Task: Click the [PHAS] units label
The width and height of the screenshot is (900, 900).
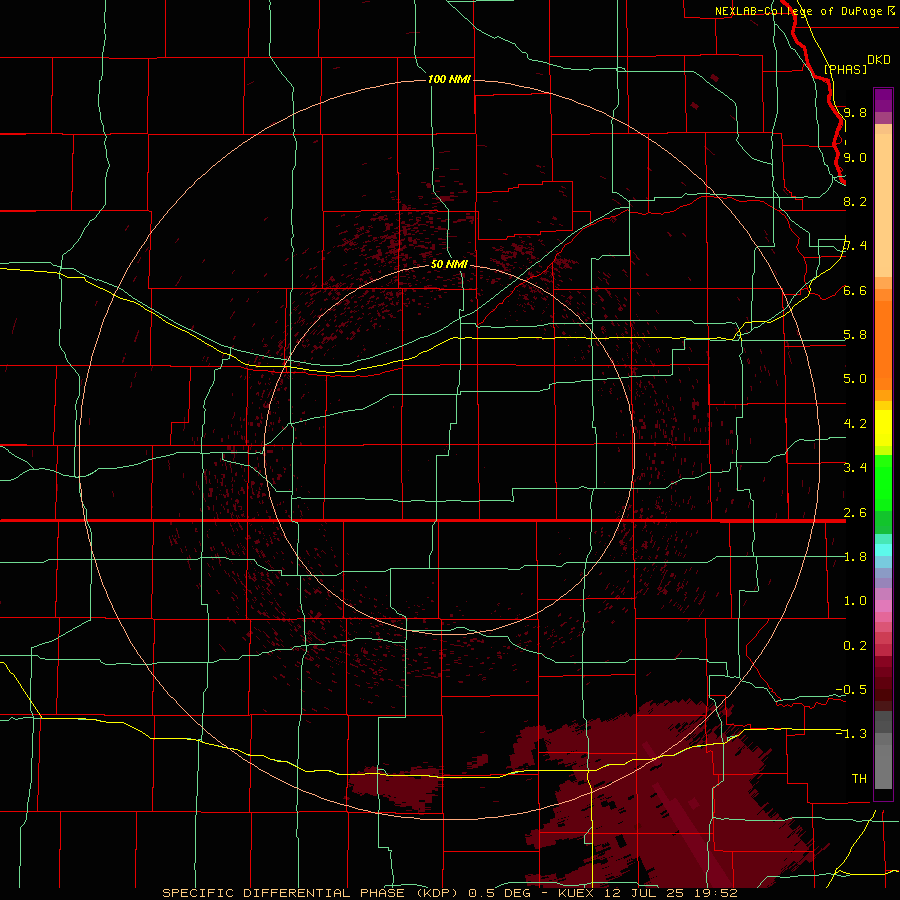Action: pyautogui.click(x=845, y=70)
